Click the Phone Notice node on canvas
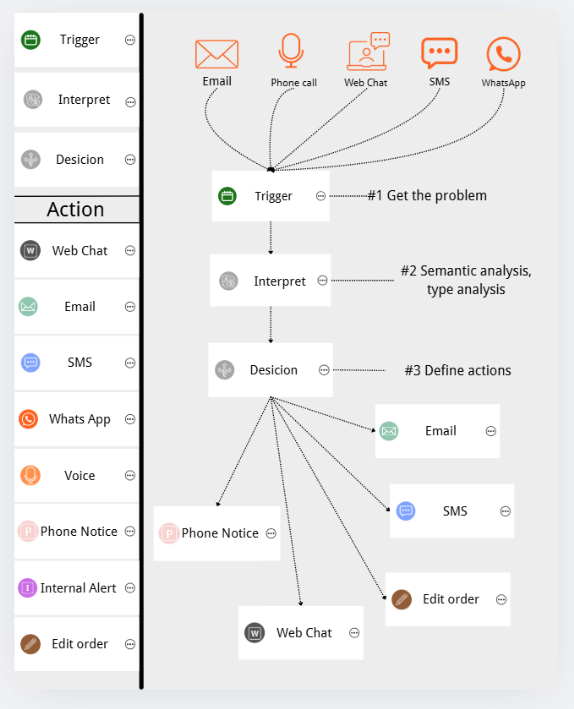This screenshot has width=574, height=709. (x=217, y=534)
